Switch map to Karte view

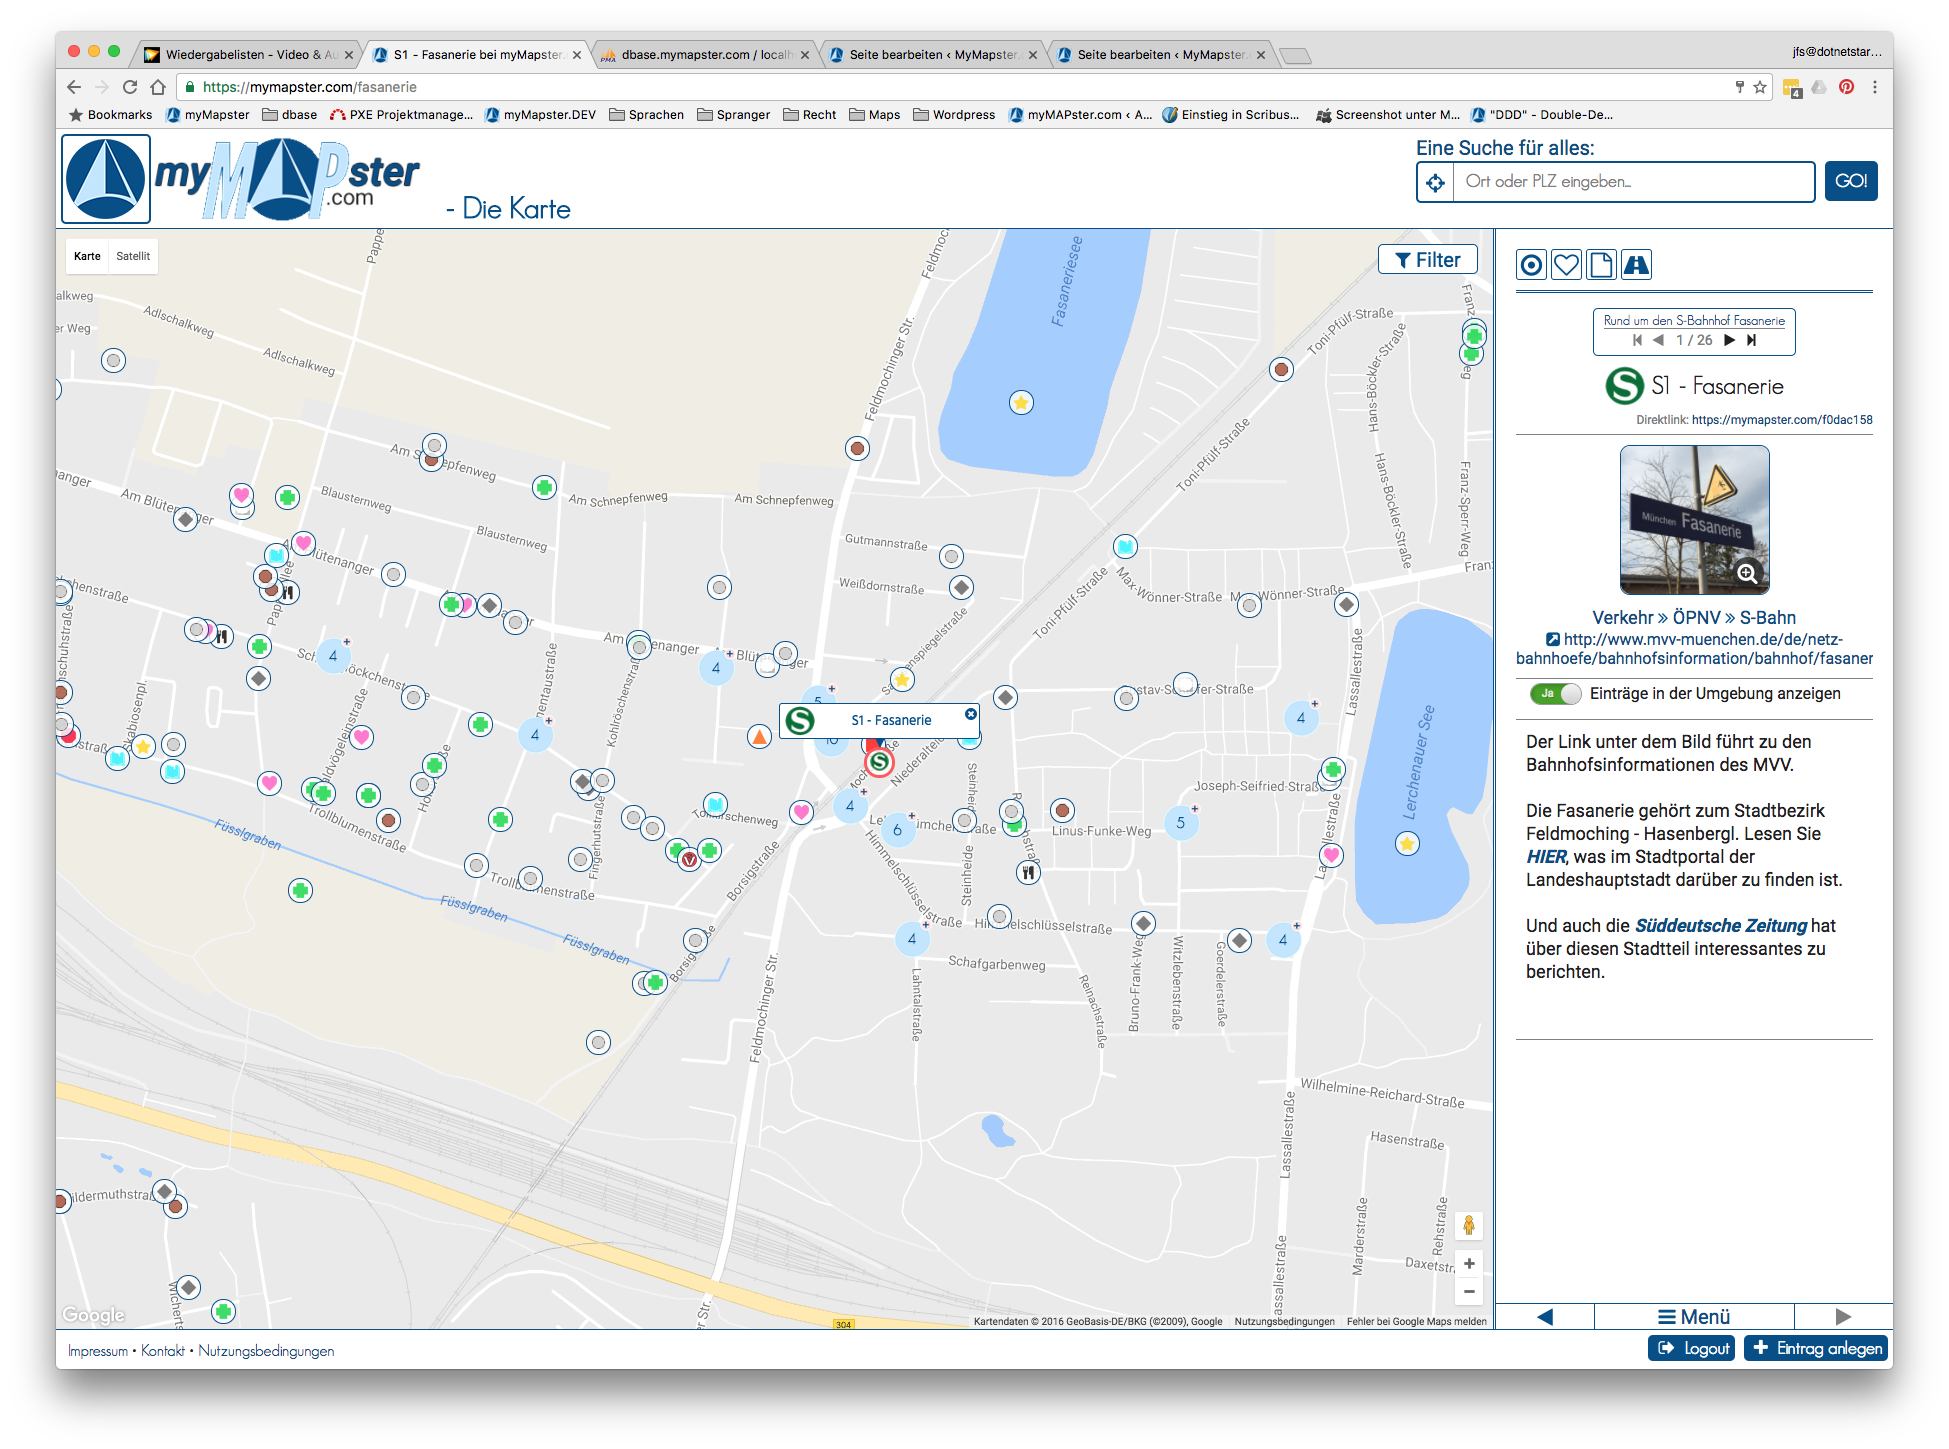click(87, 256)
